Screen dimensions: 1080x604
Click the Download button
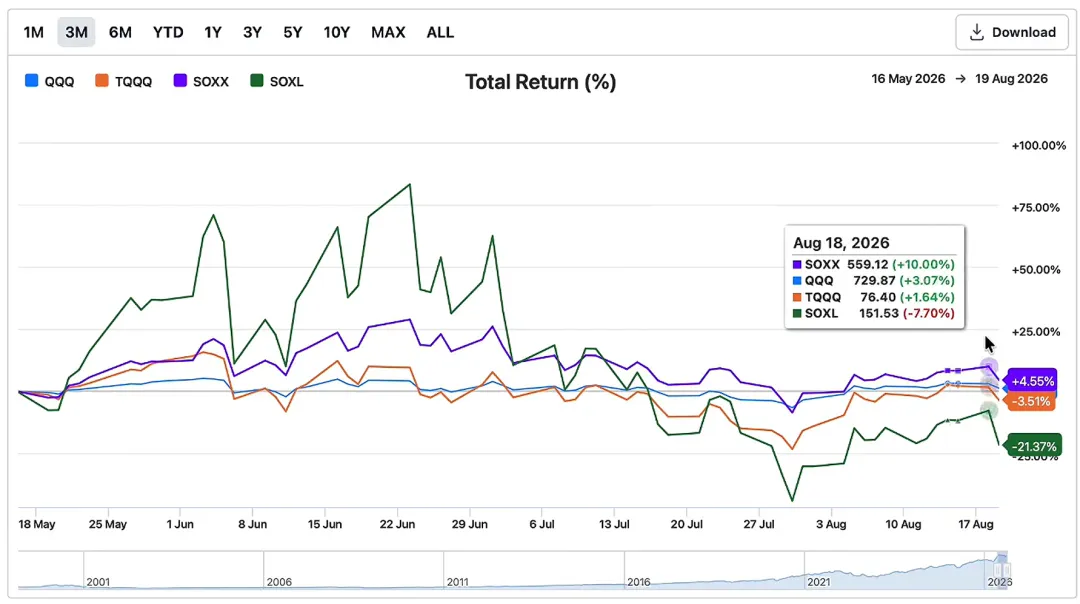point(1012,32)
